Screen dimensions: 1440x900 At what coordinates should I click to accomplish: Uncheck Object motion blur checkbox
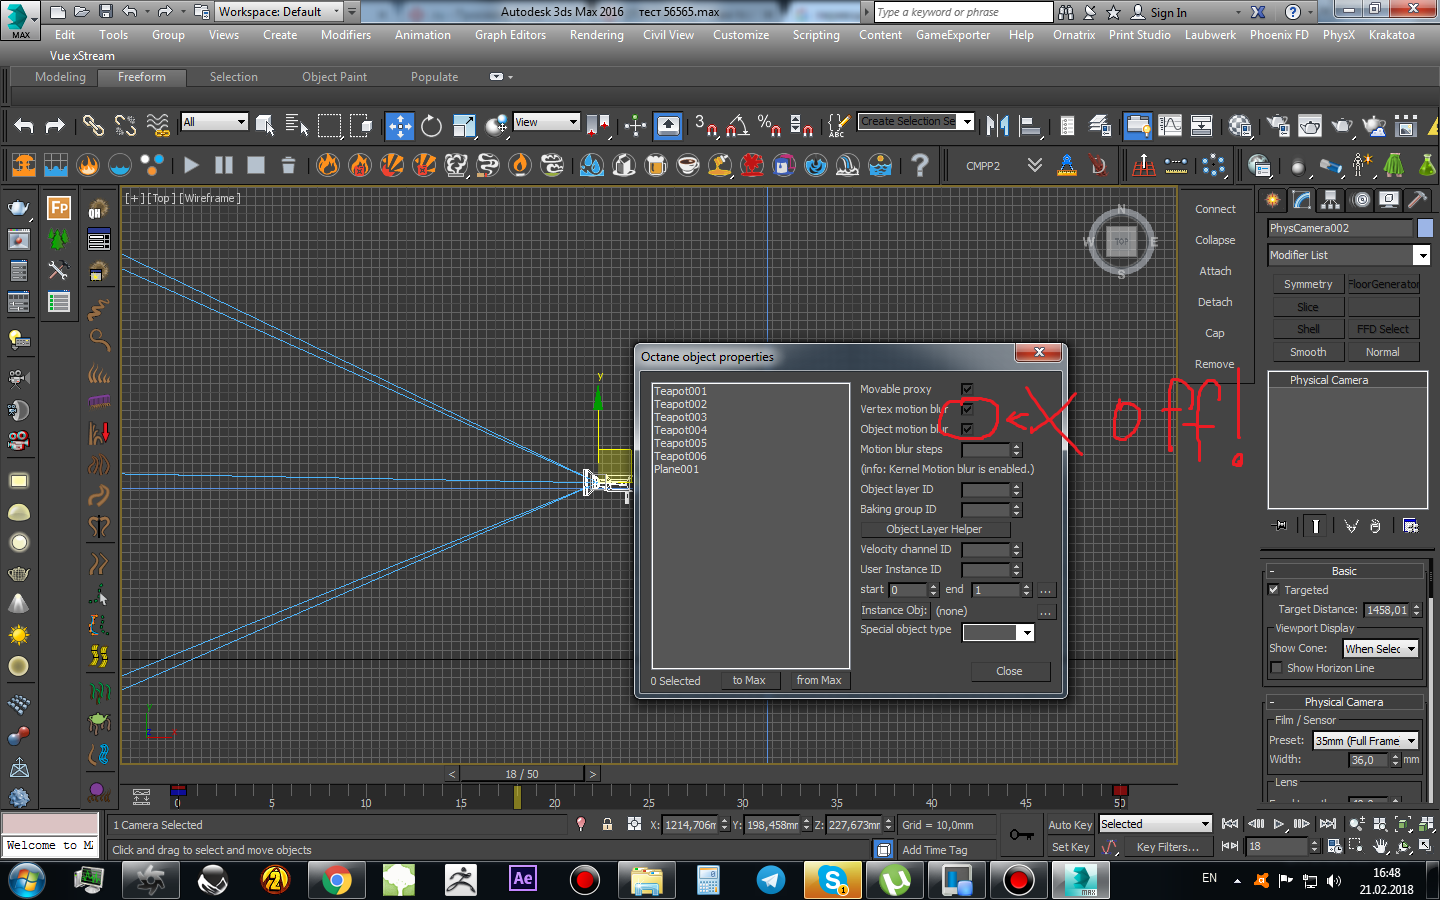coord(967,429)
